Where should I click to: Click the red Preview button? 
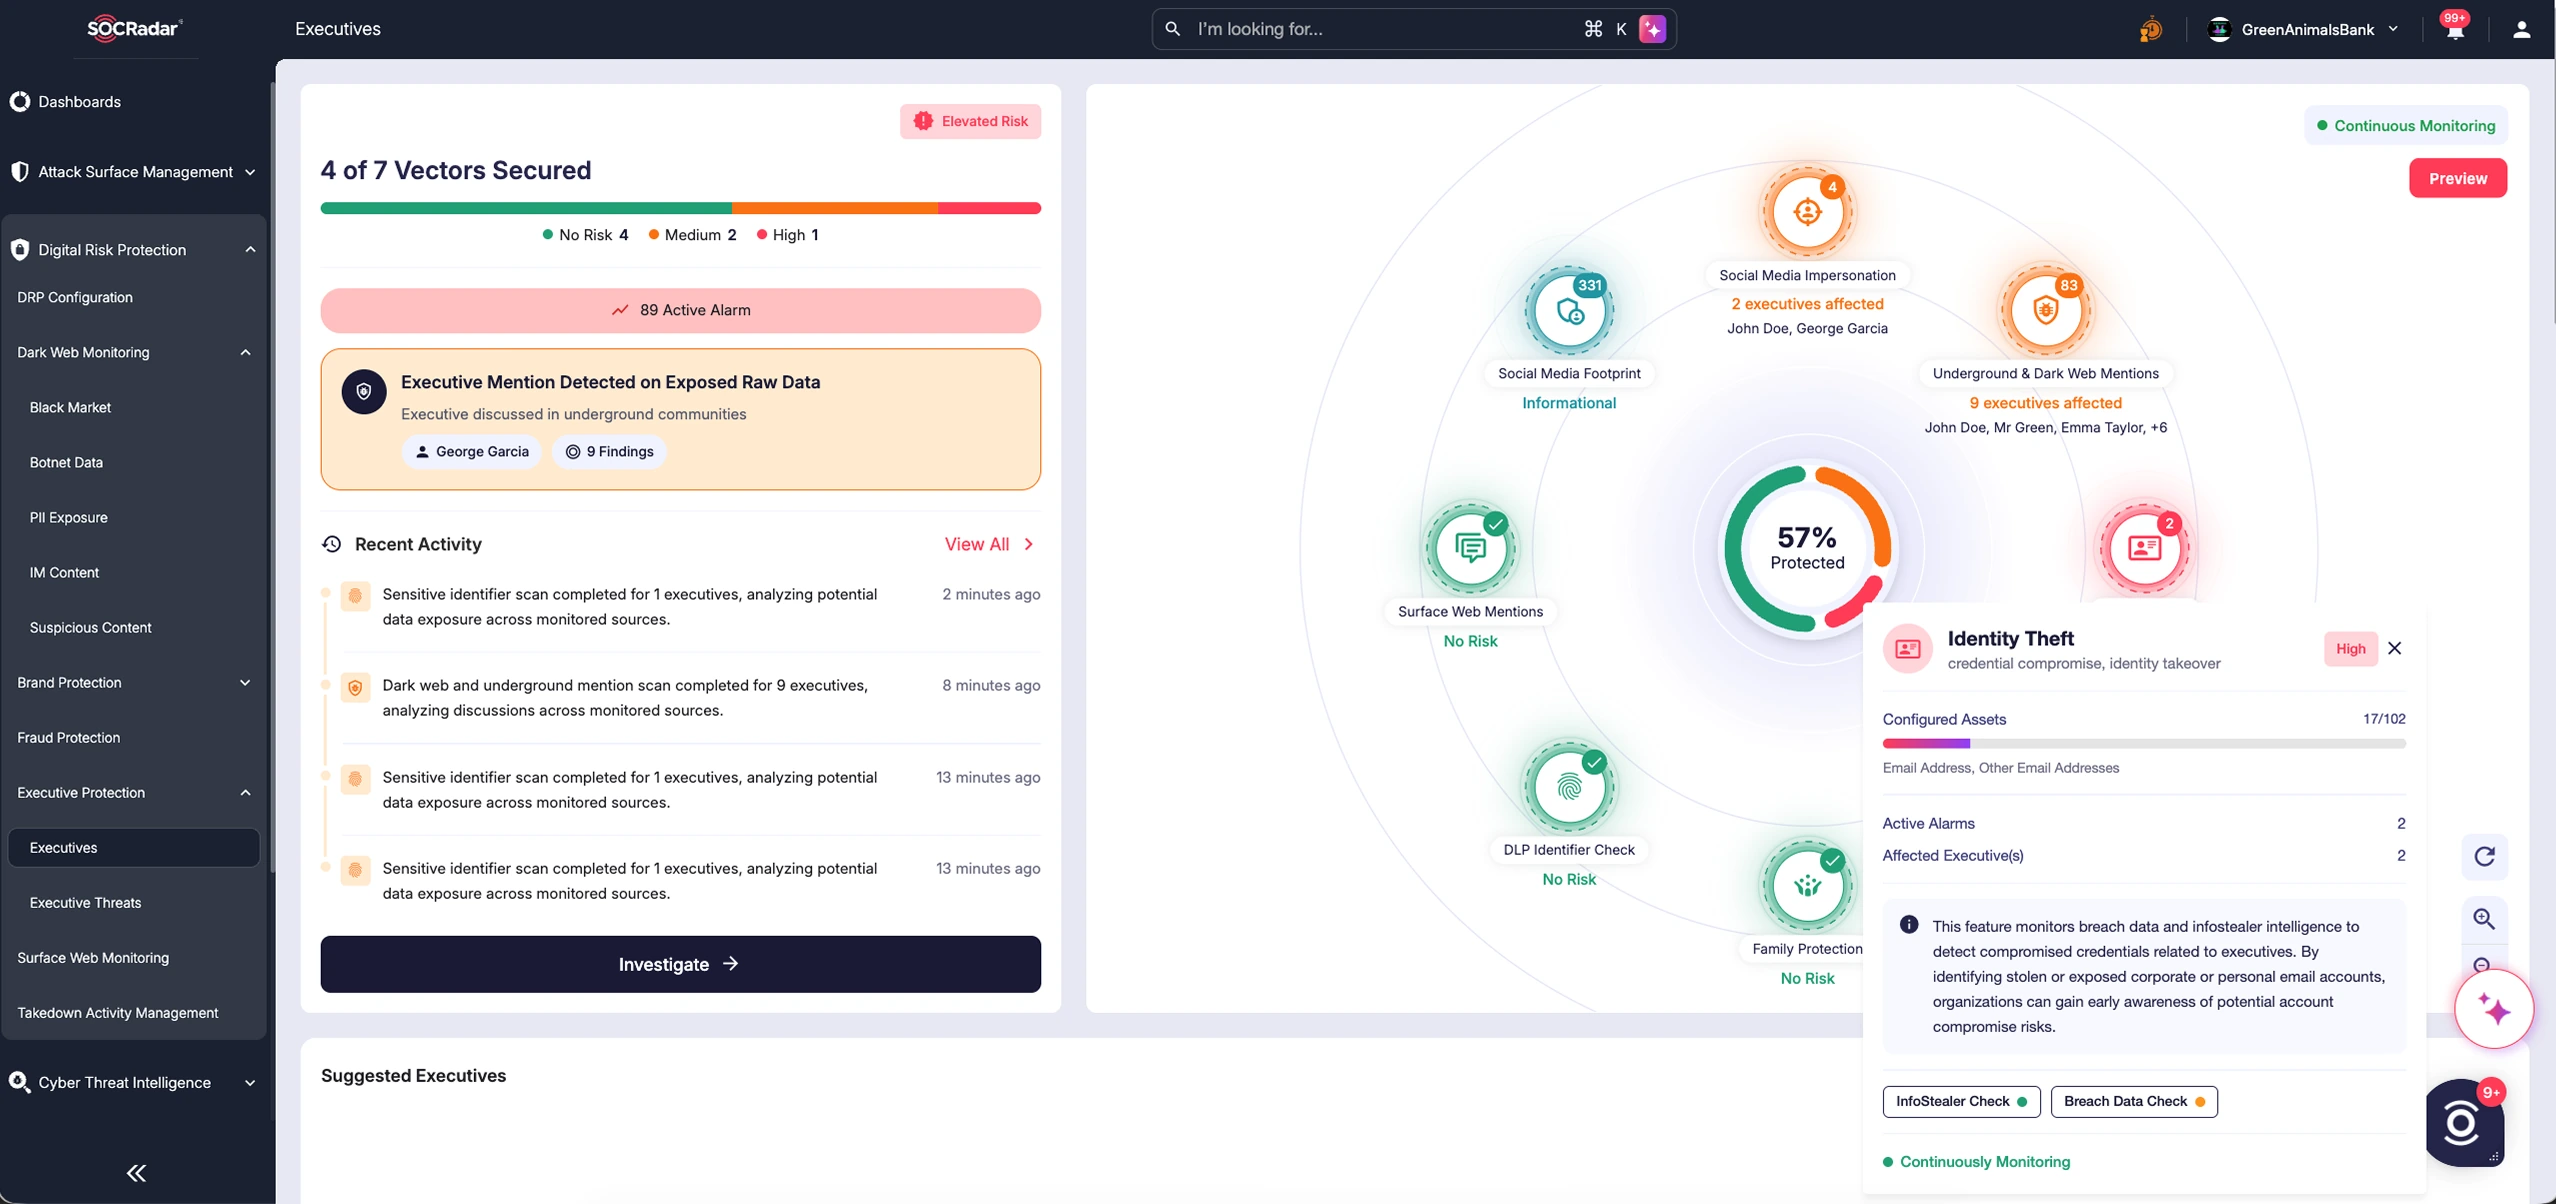click(2457, 178)
